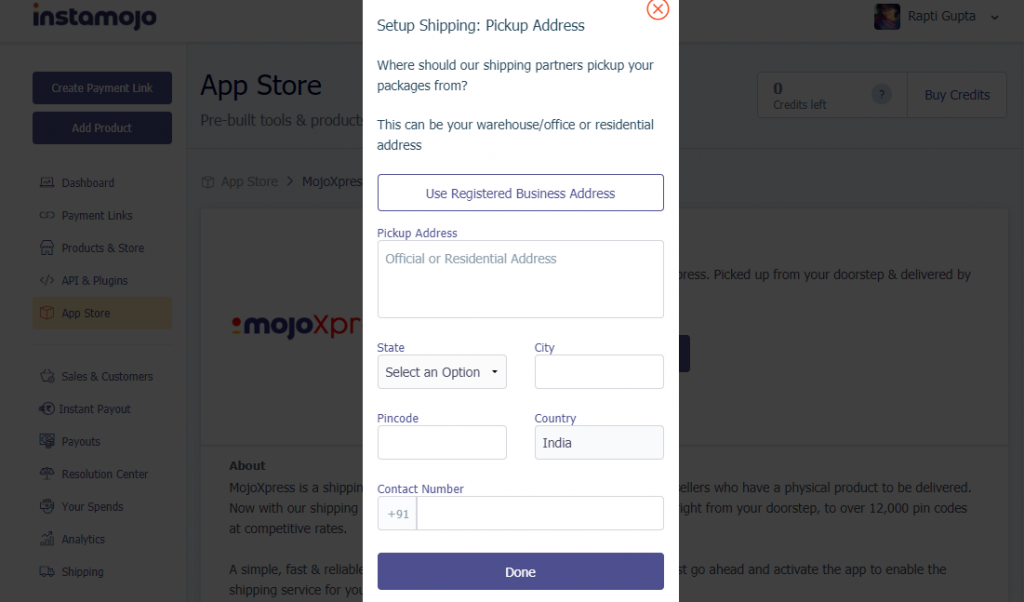
Task: Click the Products & Store shop icon
Action: click(46, 248)
